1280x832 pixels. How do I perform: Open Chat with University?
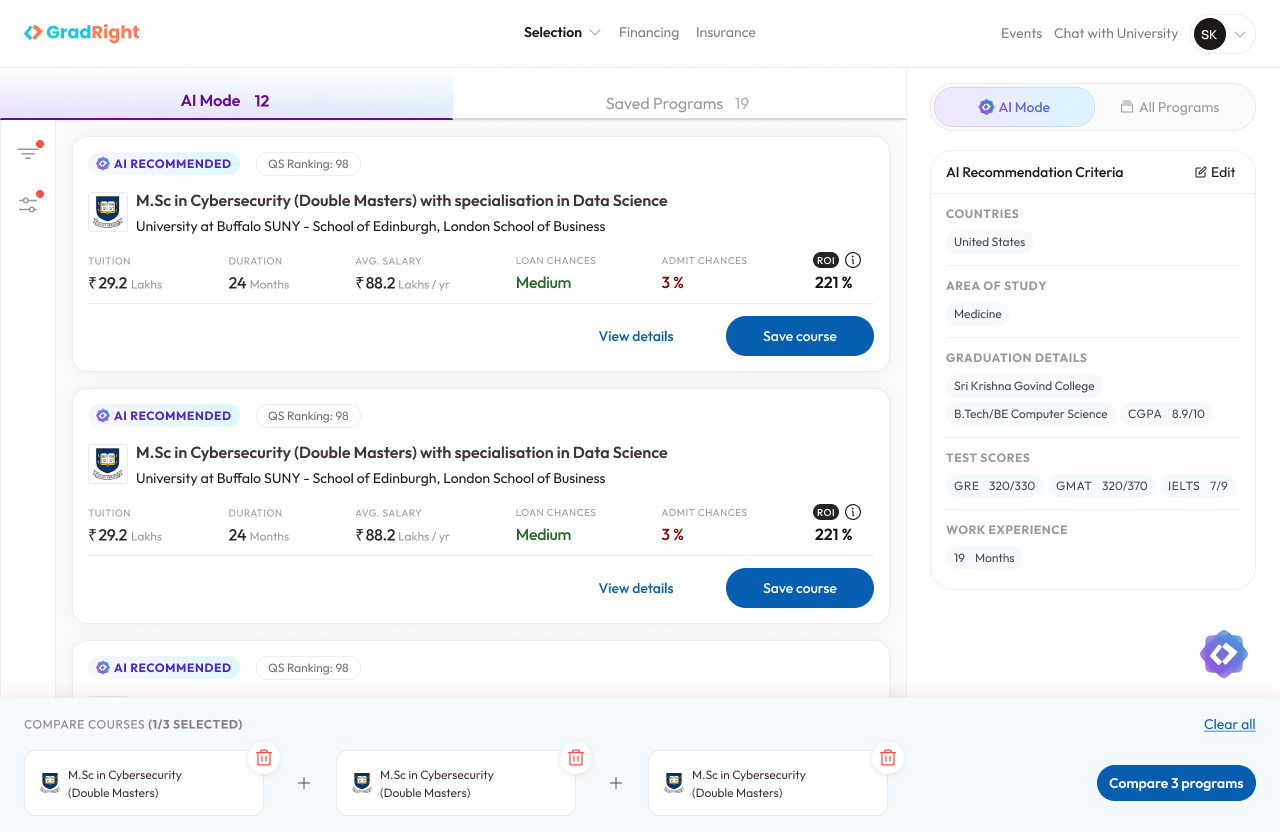pos(1116,34)
